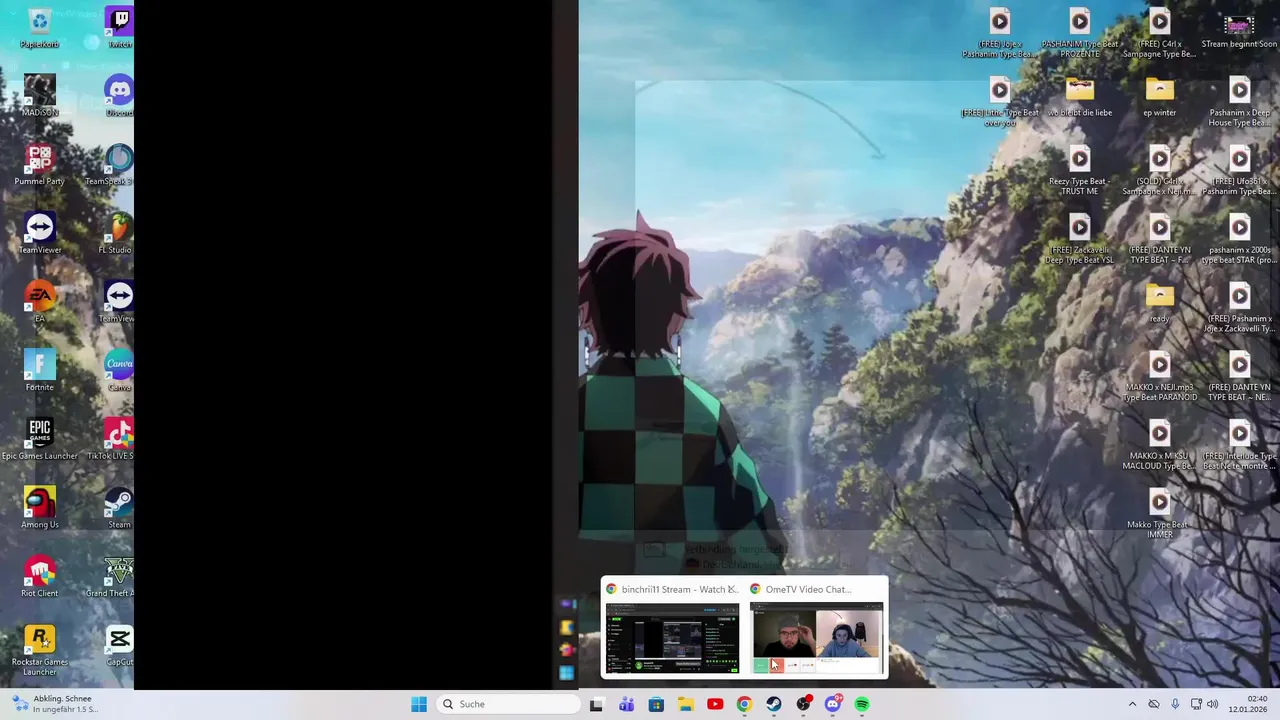Open the Discord desktop shortcut
The image size is (1280, 720).
pos(119,95)
